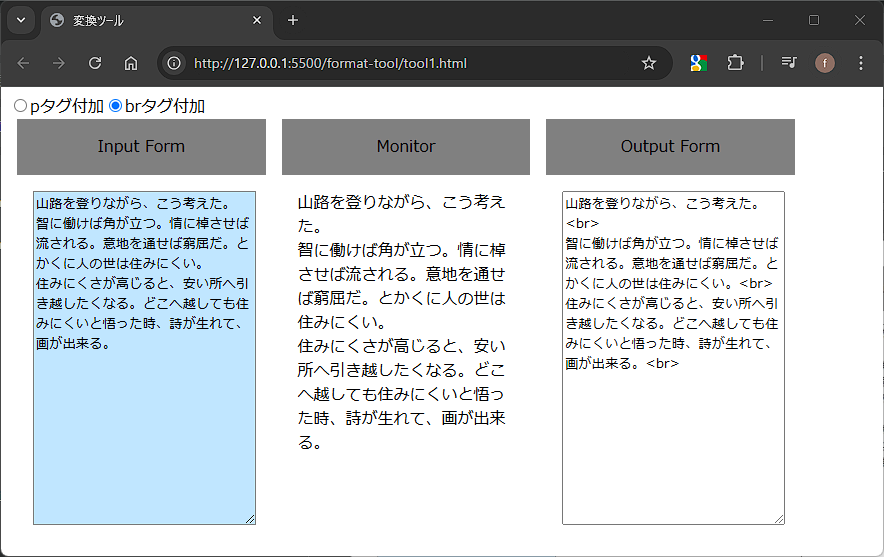Click the address bar URL
This screenshot has width=884, height=557.
pyautogui.click(x=330, y=63)
